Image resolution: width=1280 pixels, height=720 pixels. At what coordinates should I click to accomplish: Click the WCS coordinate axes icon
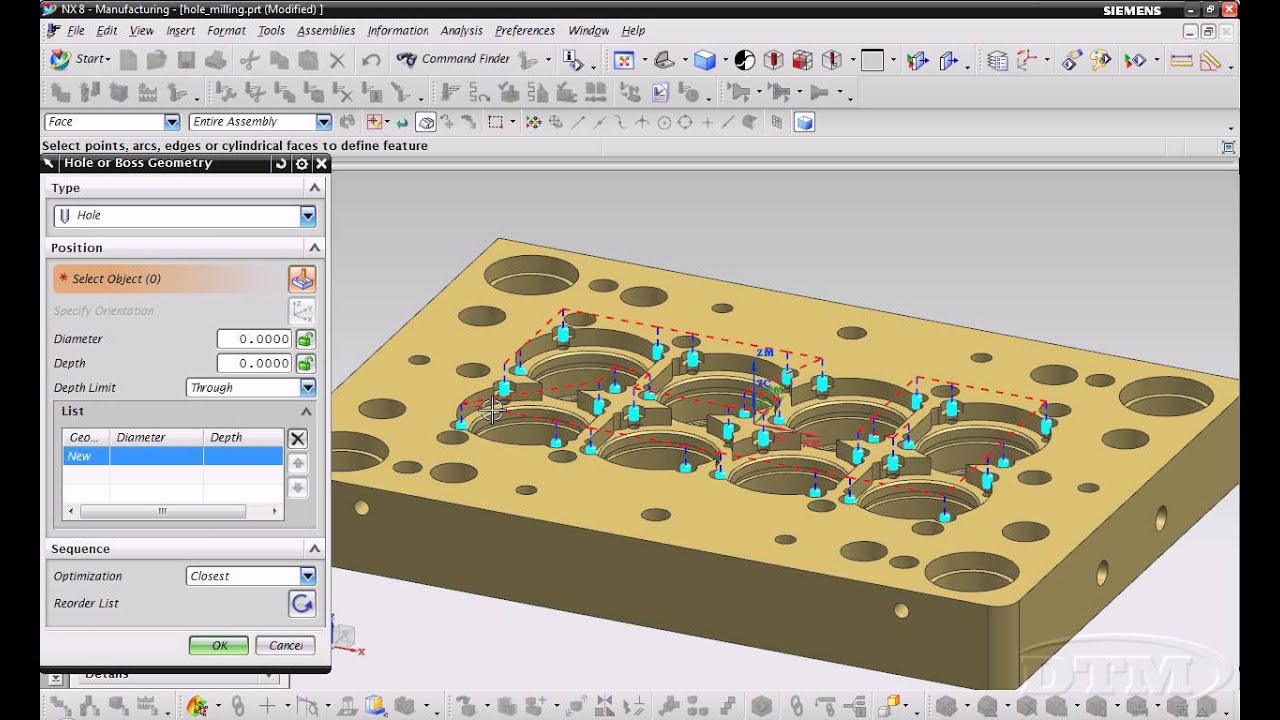point(1027,60)
